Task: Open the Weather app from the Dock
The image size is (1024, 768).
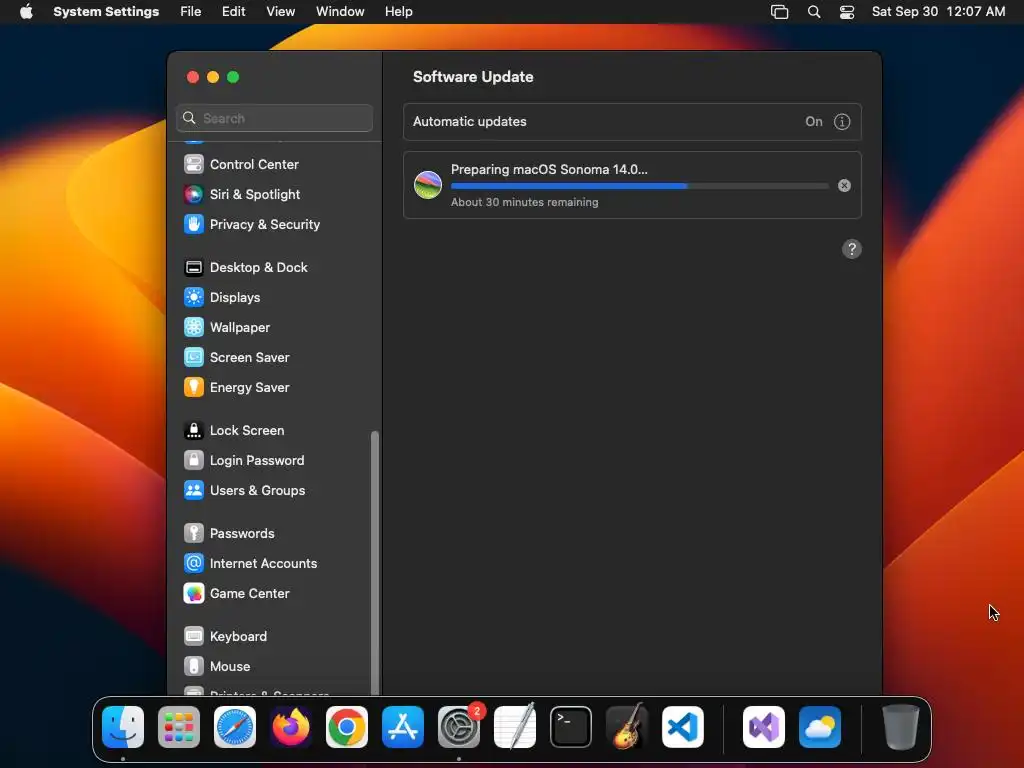Action: [820, 728]
